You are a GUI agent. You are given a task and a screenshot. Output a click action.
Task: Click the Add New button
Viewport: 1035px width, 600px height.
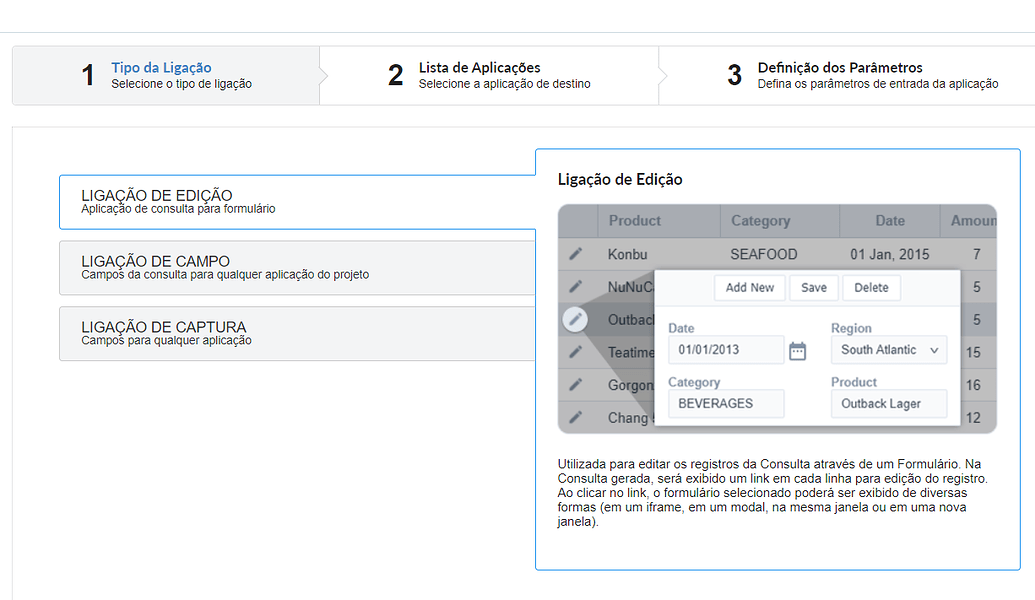click(749, 287)
